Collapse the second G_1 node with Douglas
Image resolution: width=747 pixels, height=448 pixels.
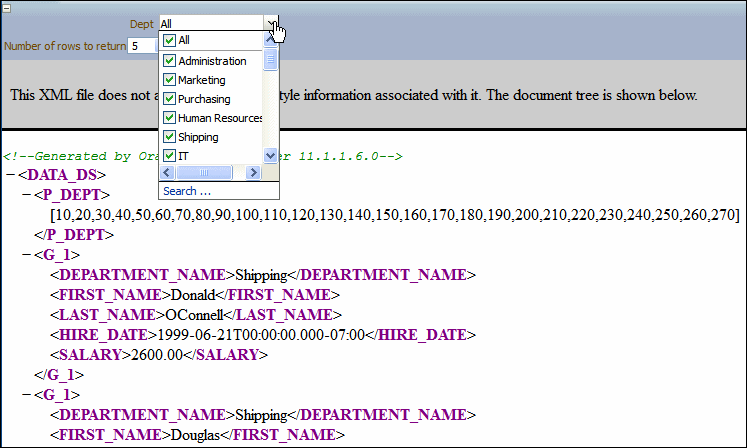point(27,395)
